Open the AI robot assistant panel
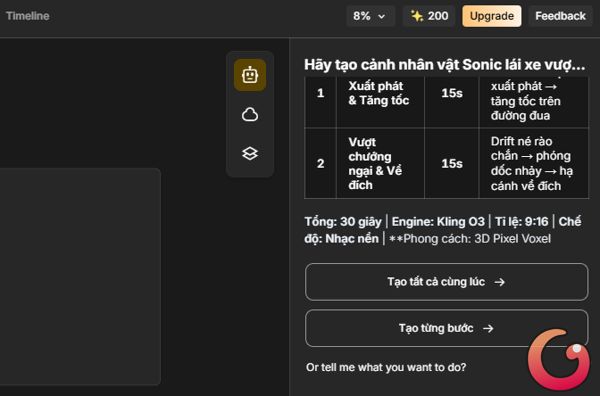Screen dimensions: 600x396 pyautogui.click(x=250, y=75)
